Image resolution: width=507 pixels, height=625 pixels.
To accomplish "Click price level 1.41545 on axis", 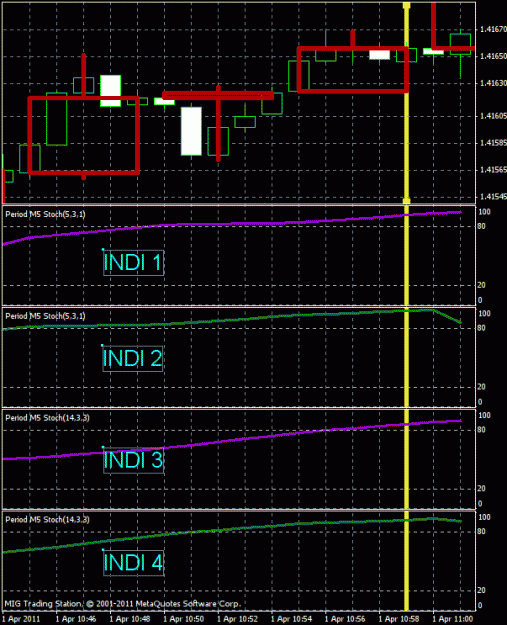I will pyautogui.click(x=493, y=197).
